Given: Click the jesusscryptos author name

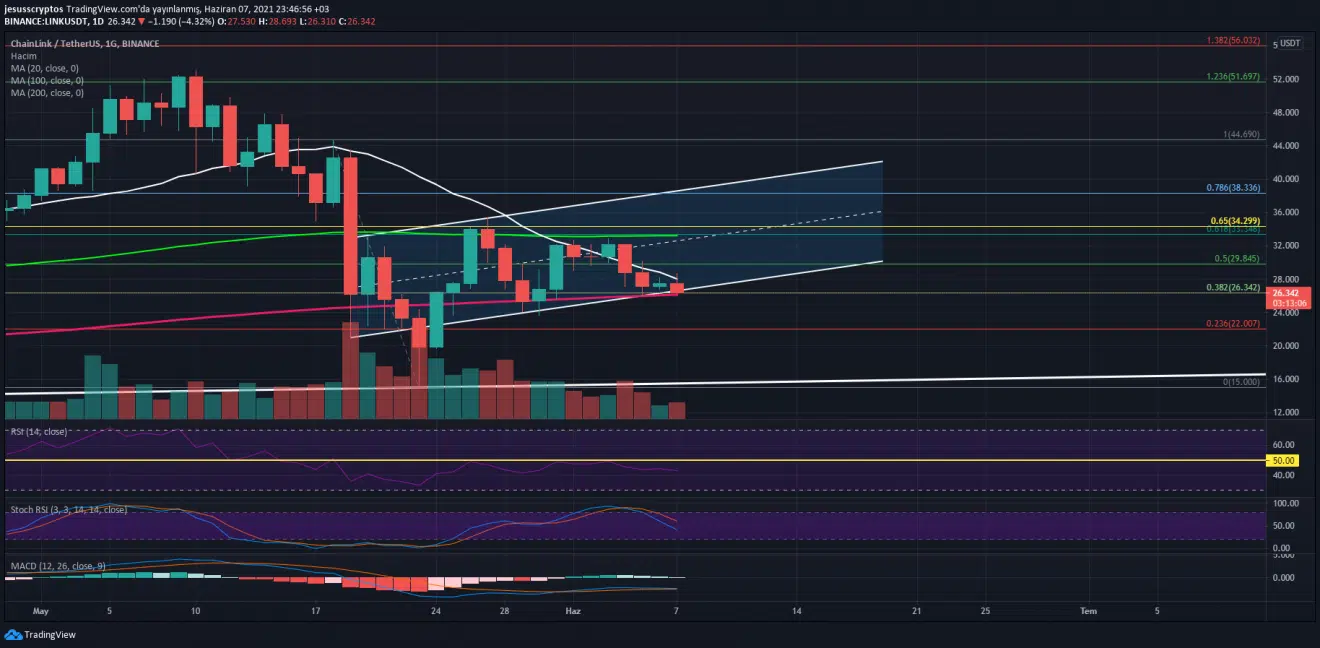Looking at the screenshot, I should 38,6.
